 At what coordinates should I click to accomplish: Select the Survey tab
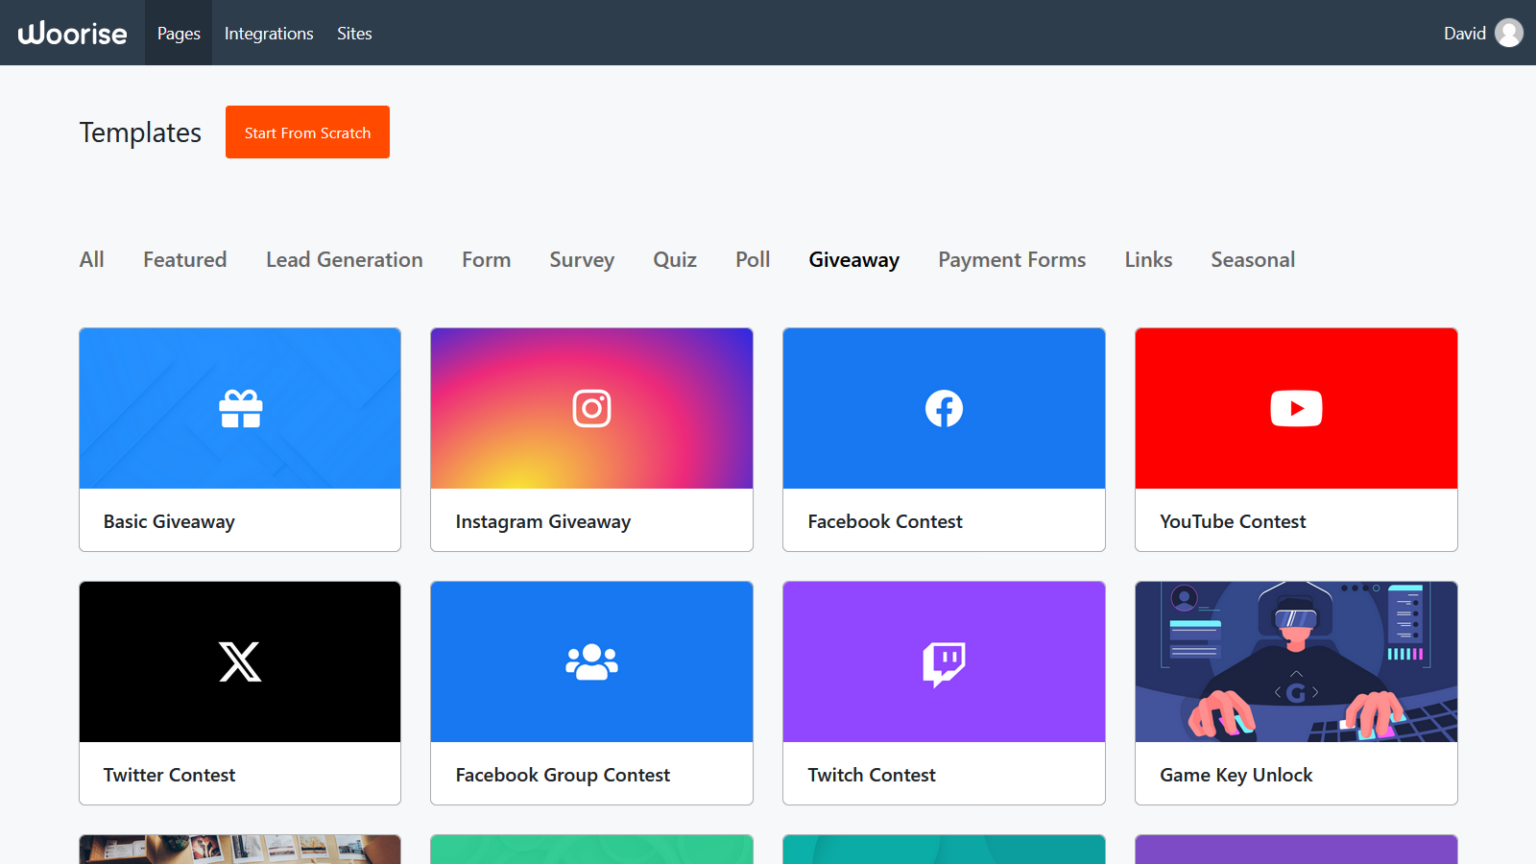tap(582, 260)
